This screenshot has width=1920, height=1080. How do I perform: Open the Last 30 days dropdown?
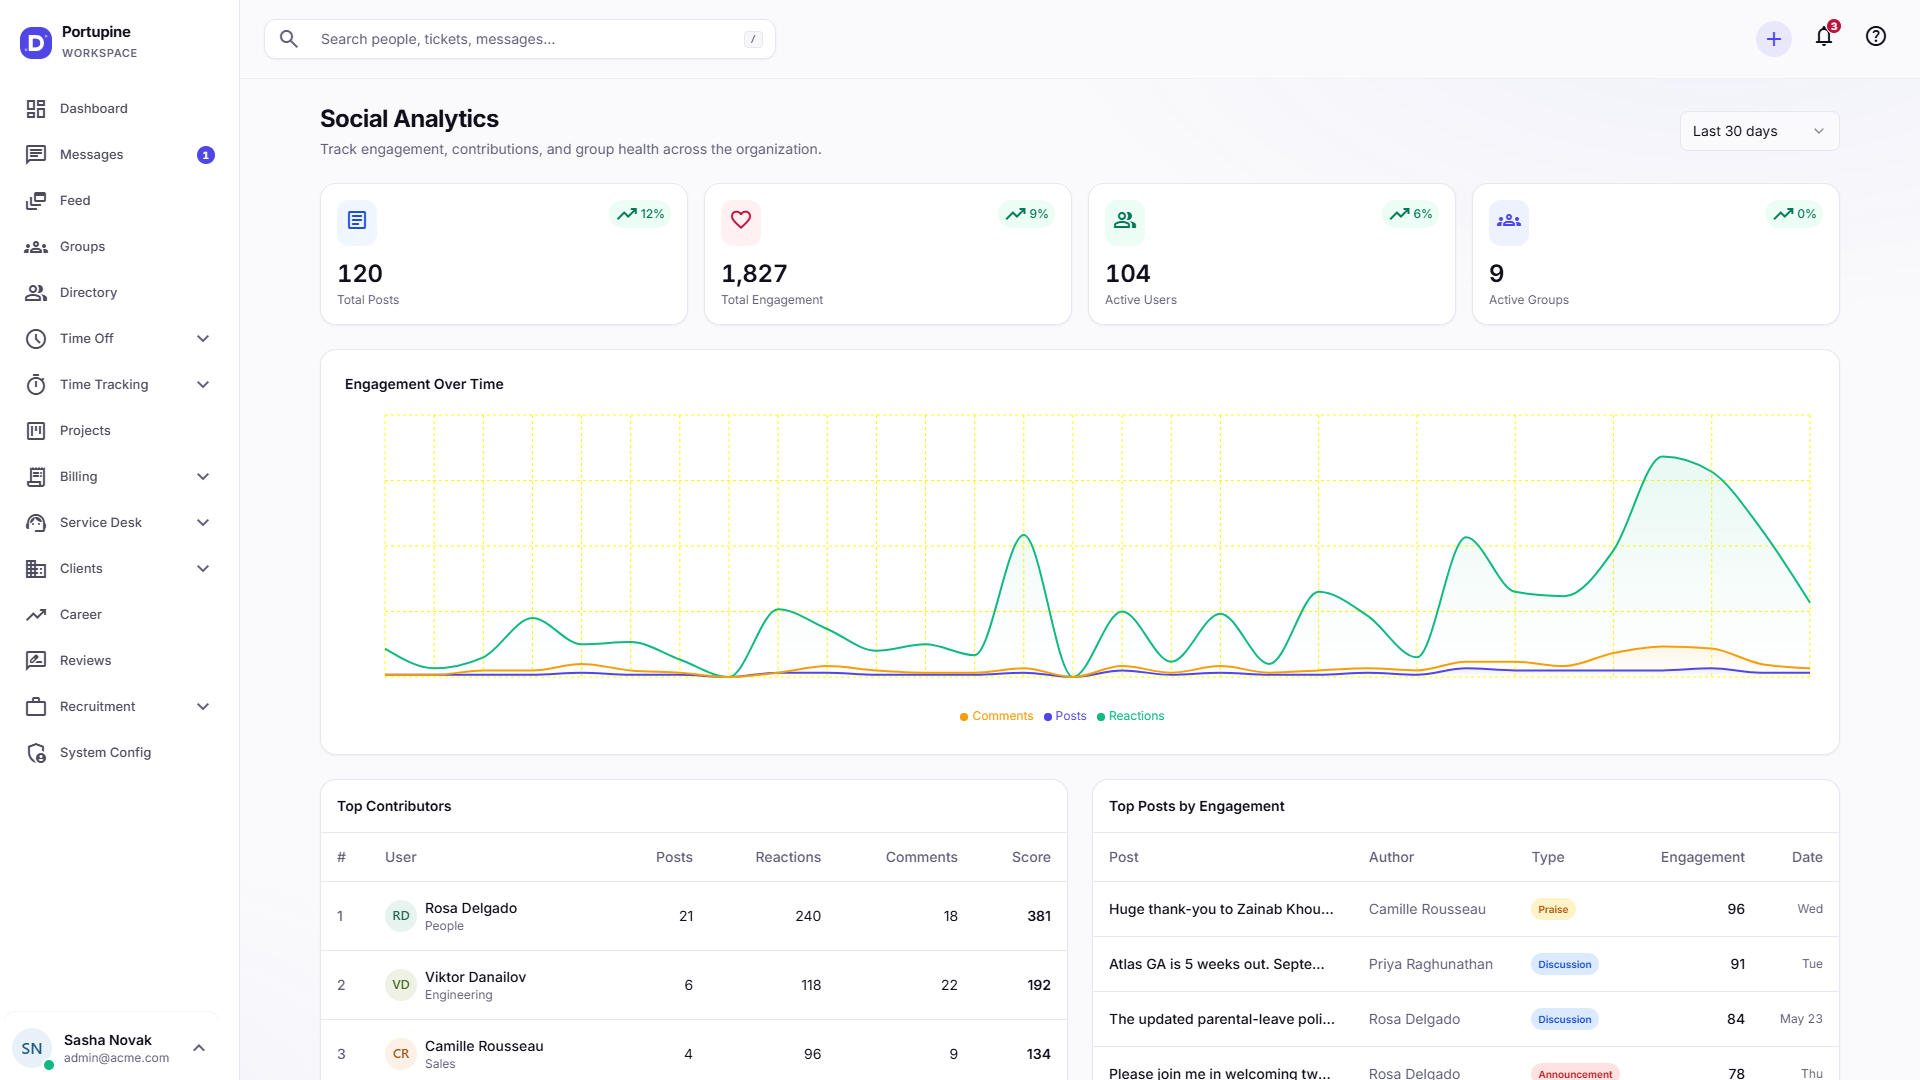tap(1759, 131)
